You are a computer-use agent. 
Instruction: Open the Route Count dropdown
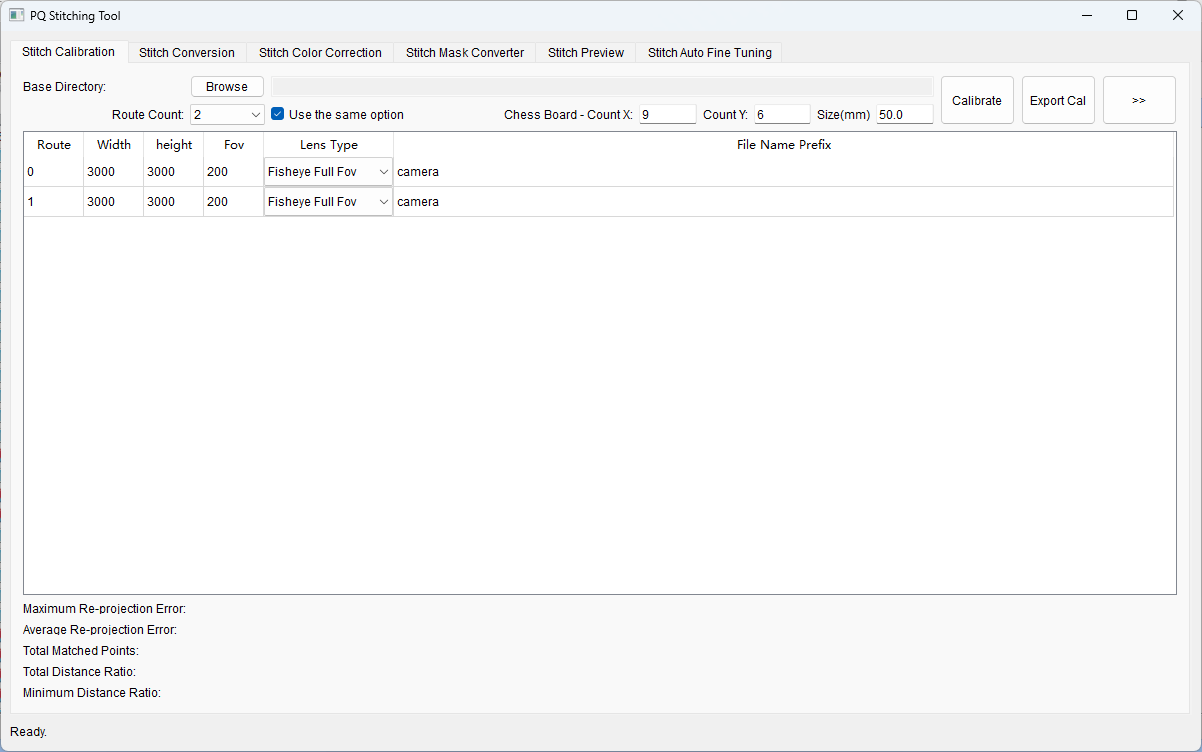[227, 115]
